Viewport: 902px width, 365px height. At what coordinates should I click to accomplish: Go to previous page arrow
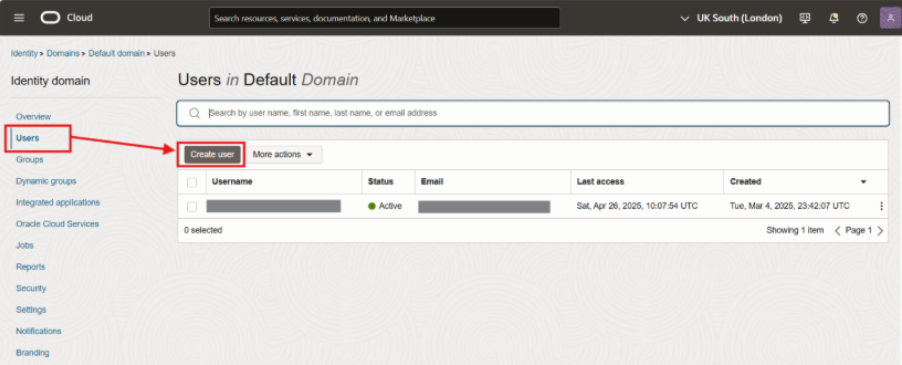pyautogui.click(x=838, y=230)
